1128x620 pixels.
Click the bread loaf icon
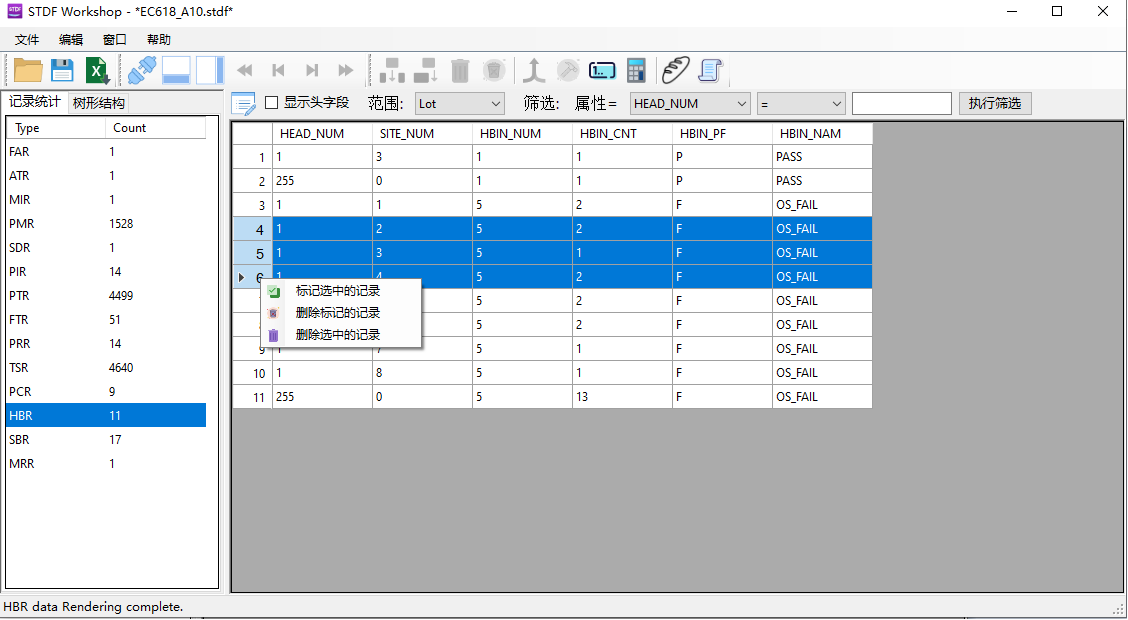(676, 70)
